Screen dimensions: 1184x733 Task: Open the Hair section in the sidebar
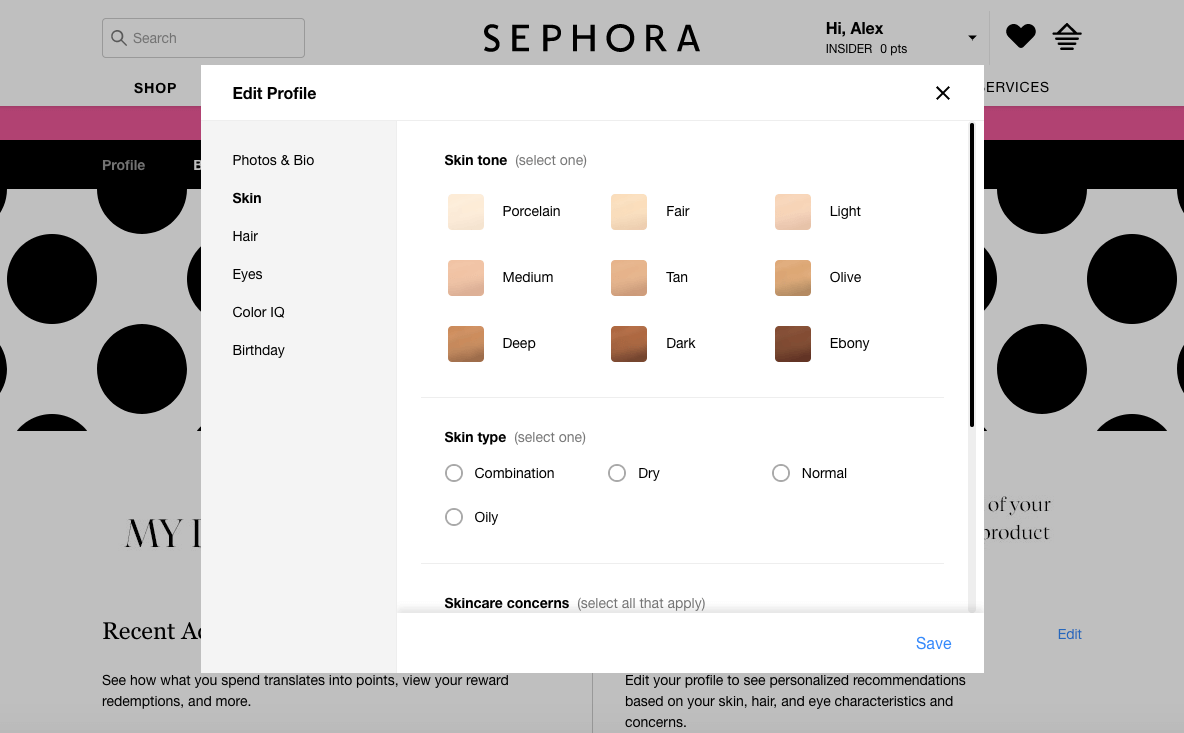click(245, 236)
